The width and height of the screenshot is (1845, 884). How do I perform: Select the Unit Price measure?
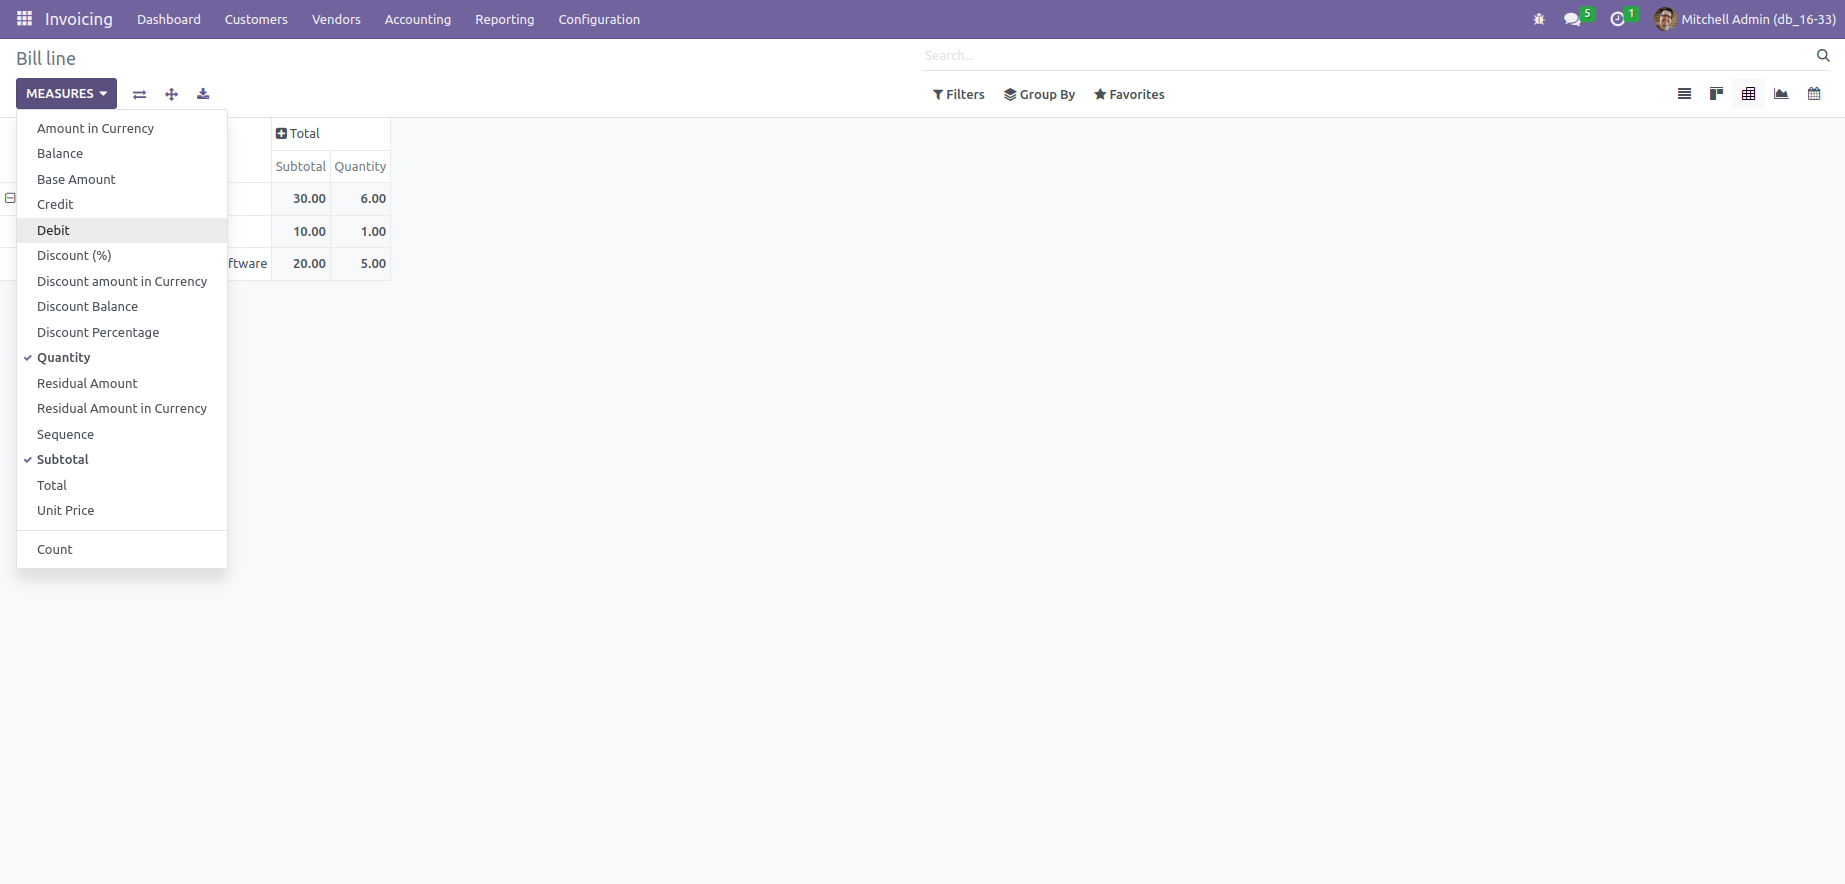122,510
